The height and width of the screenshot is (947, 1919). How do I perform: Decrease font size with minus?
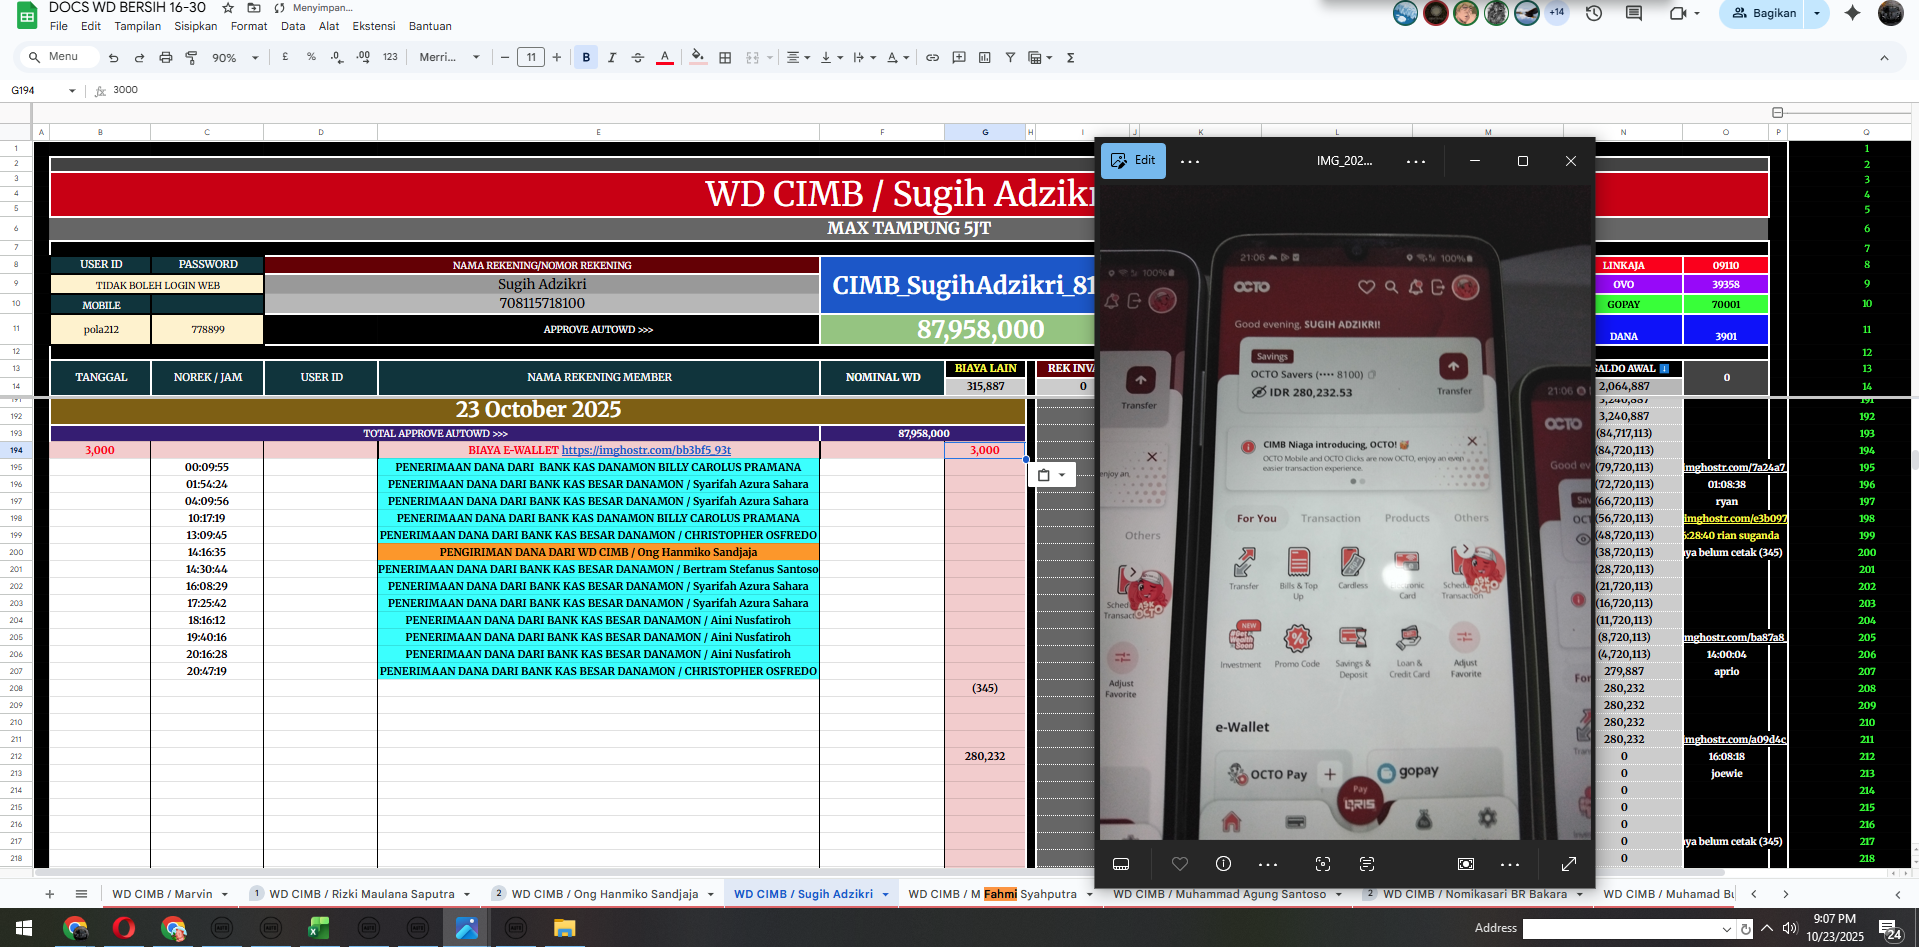[505, 57]
